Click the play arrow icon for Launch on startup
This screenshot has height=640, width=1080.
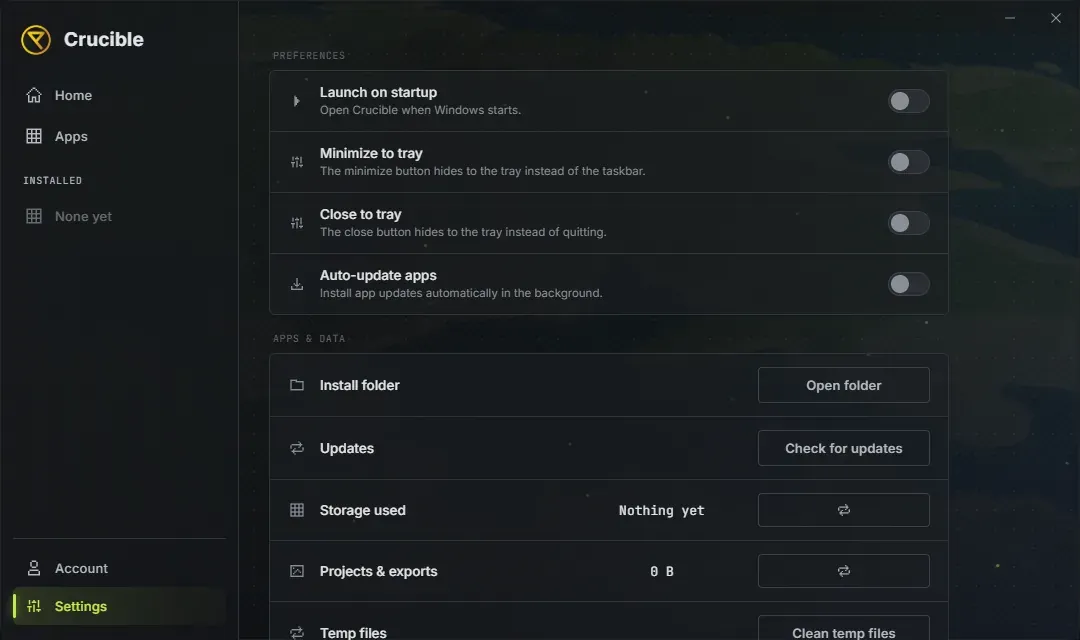(297, 101)
